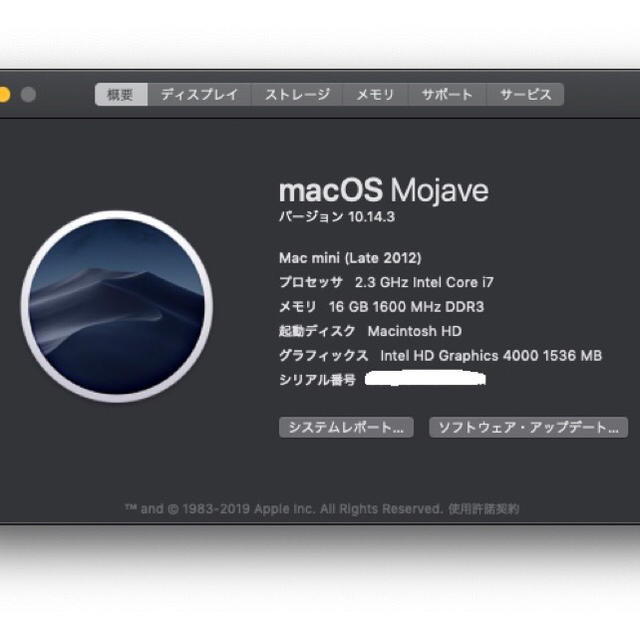Image resolution: width=640 pixels, height=640 pixels.
Task: Click the ソフトウェア・アップデート... button
Action: [528, 427]
